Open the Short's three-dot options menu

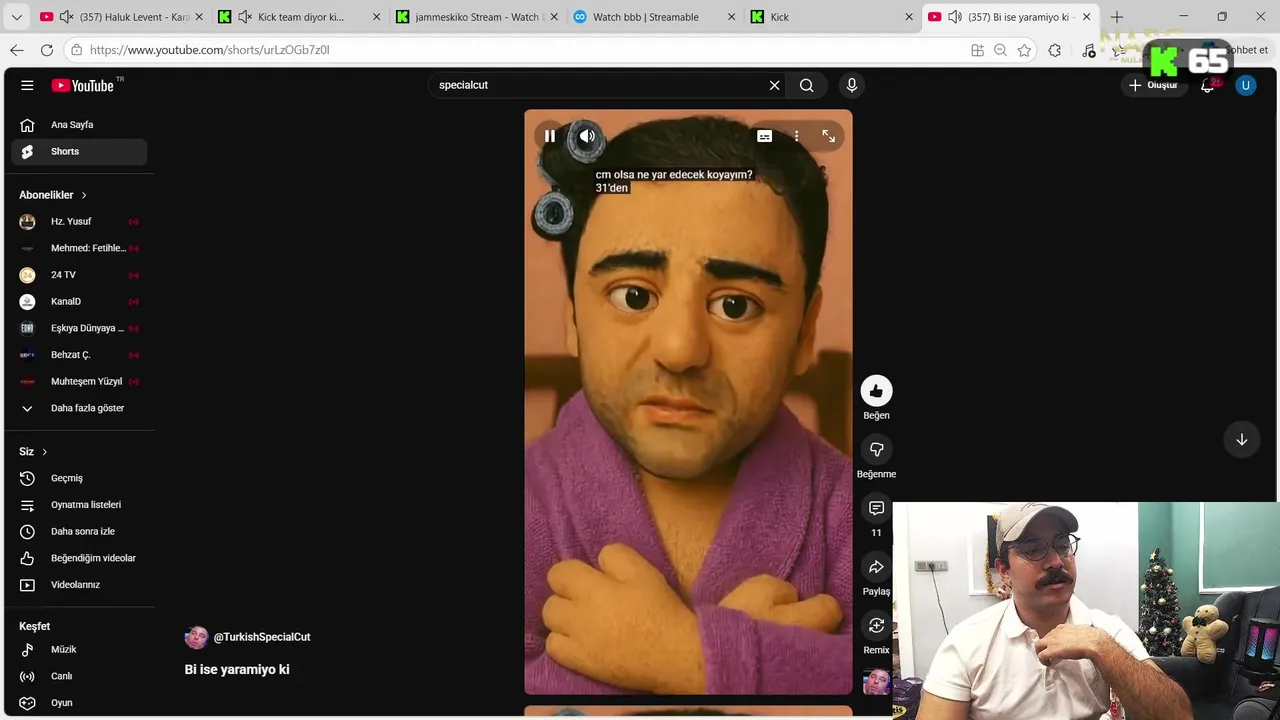tap(796, 136)
